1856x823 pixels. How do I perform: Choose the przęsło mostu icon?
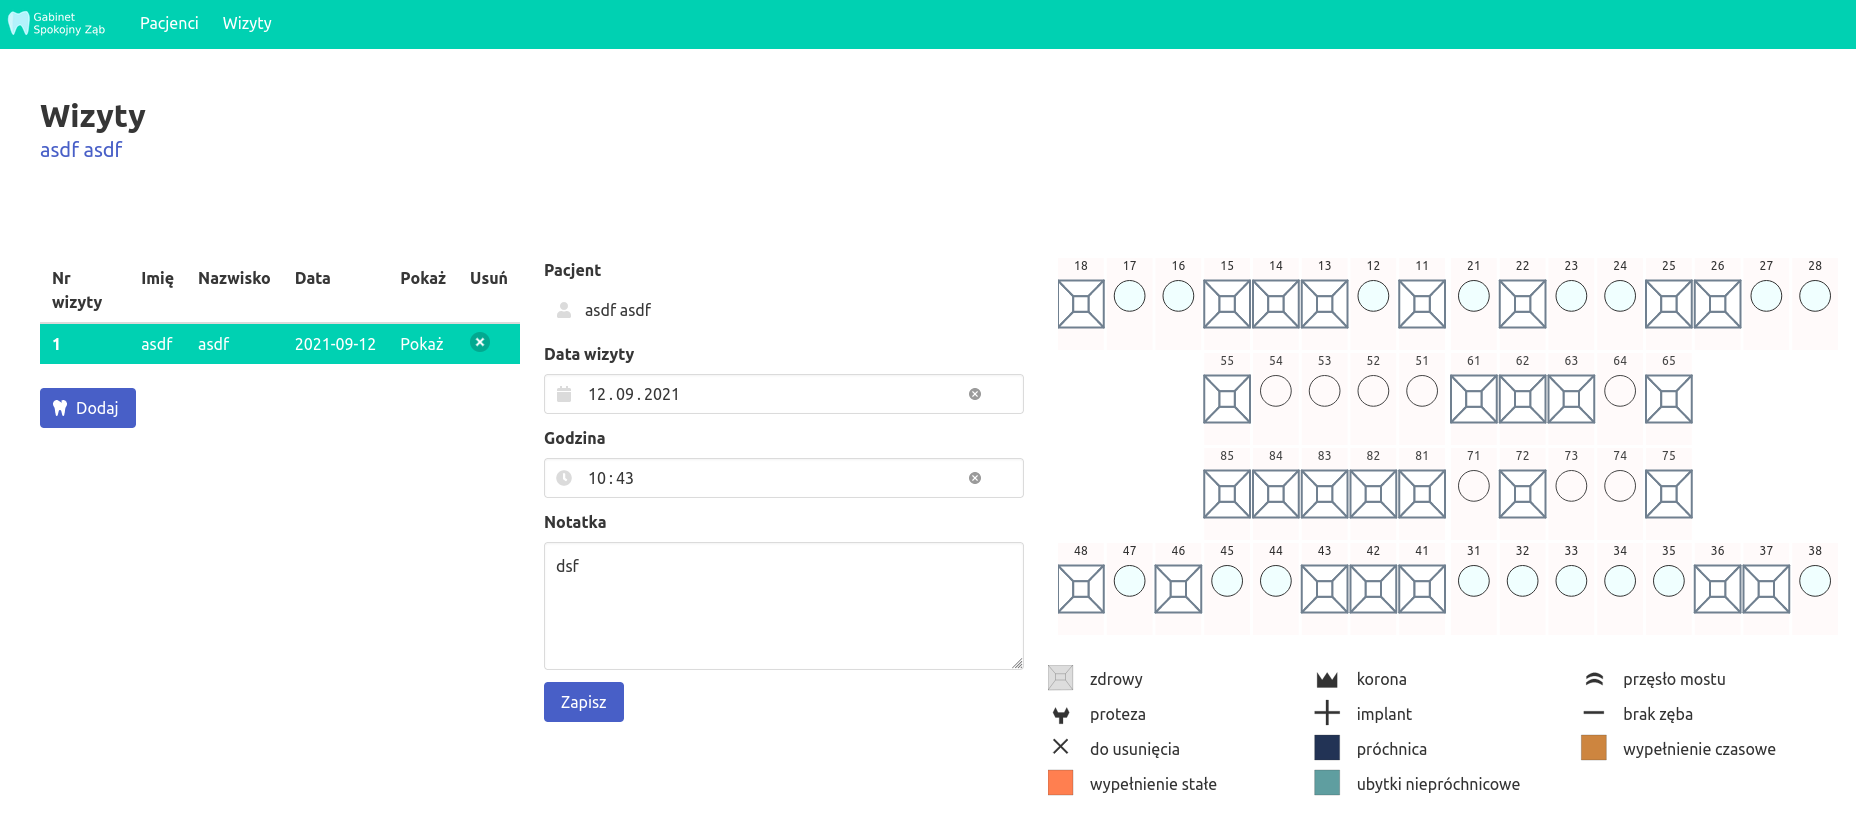1594,679
